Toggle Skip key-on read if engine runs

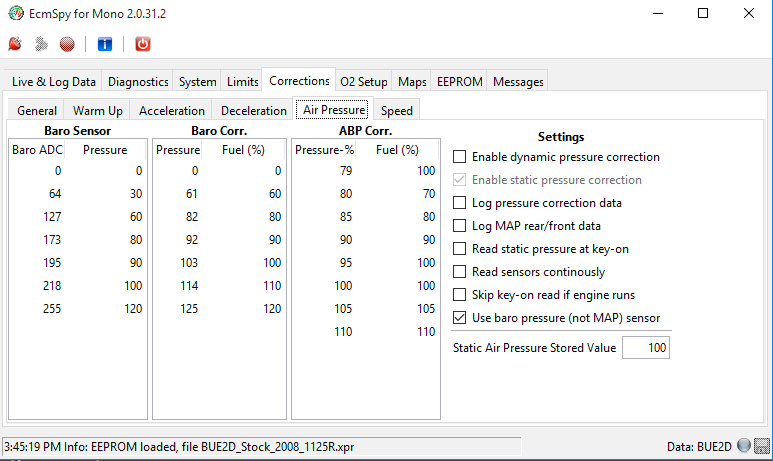[459, 295]
